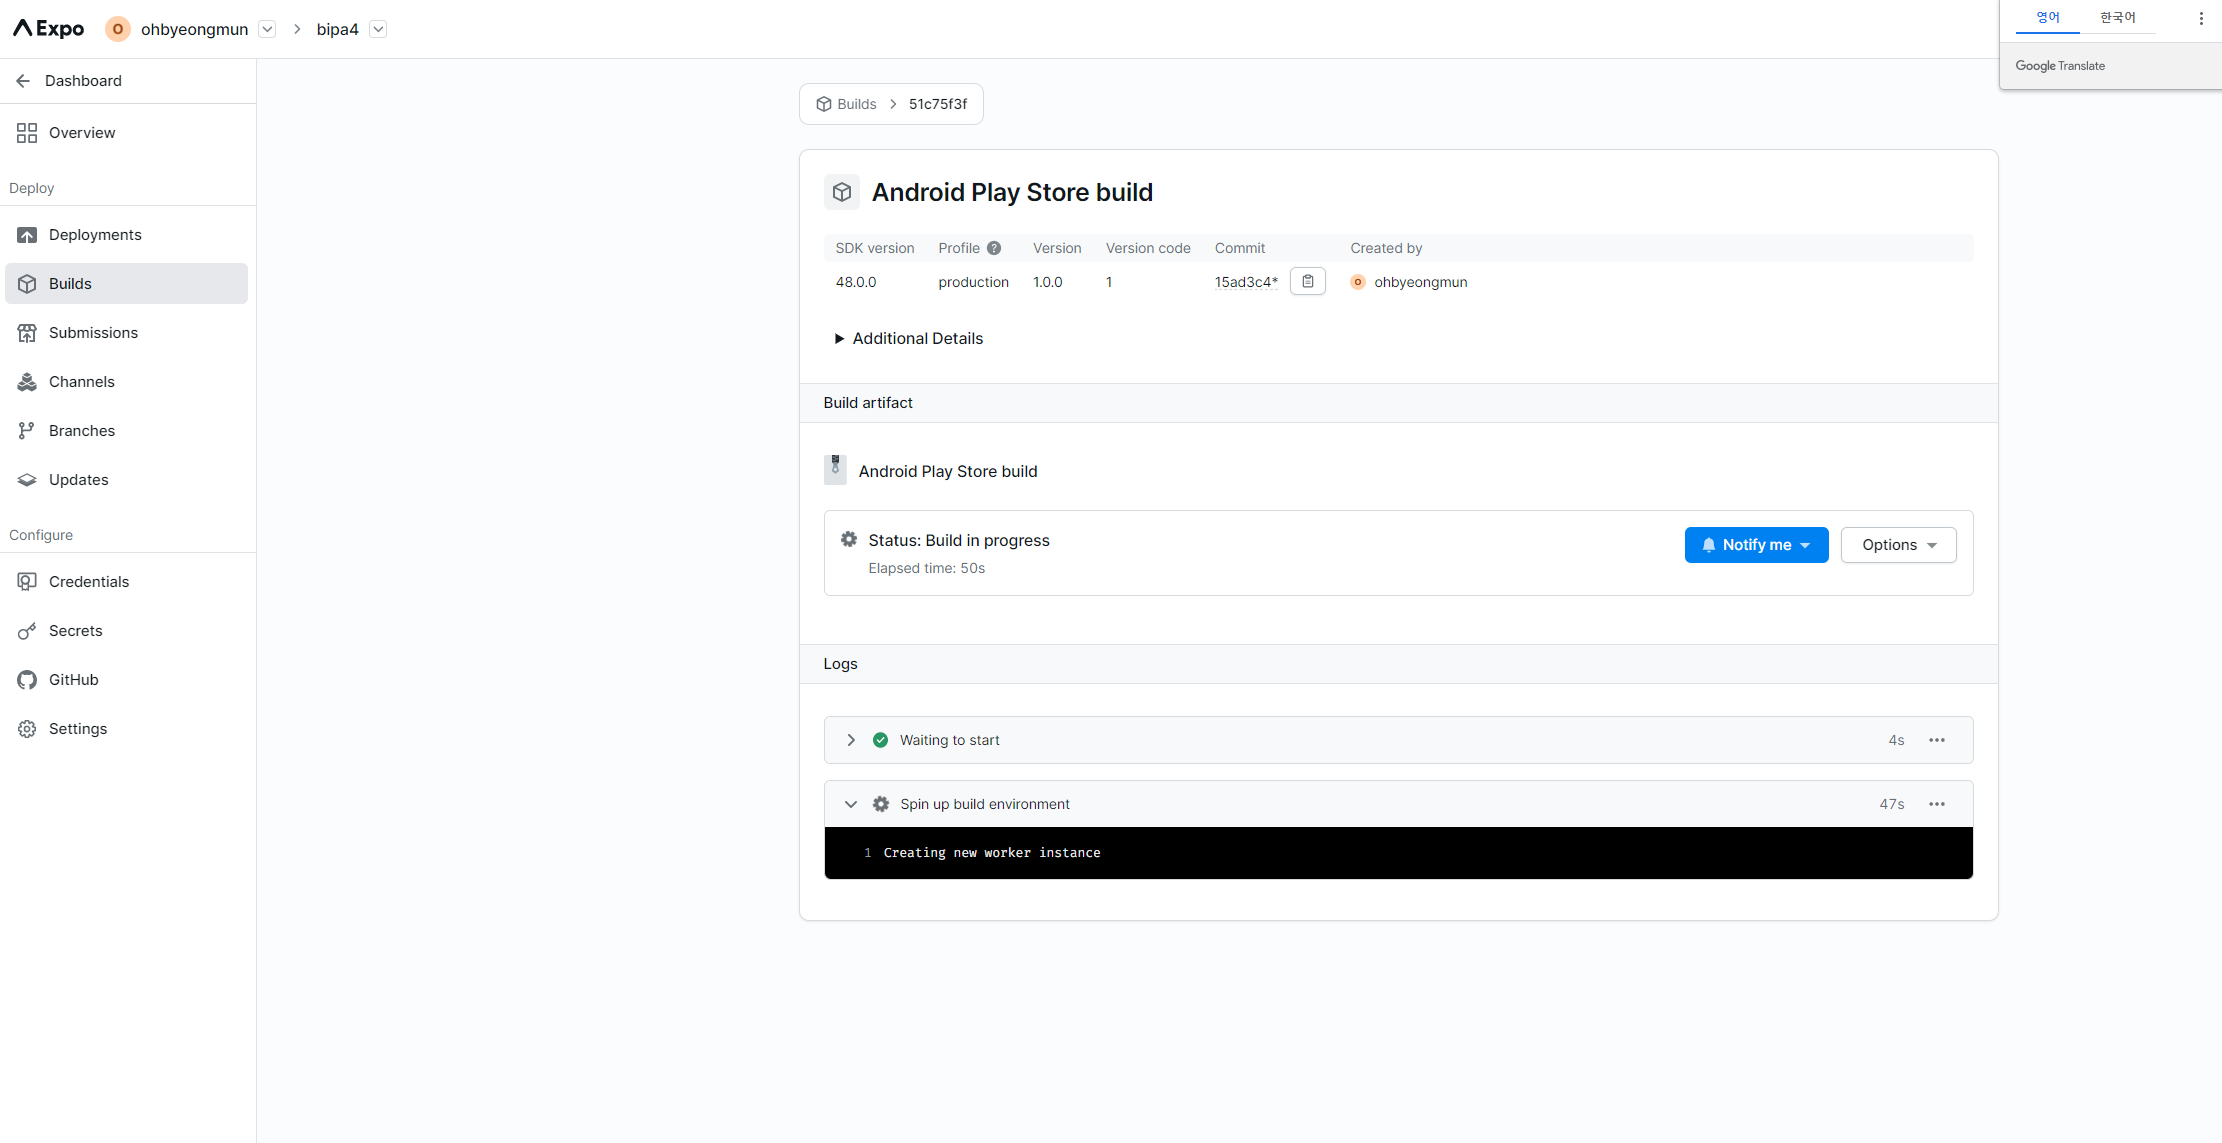This screenshot has width=2222, height=1143.
Task: Open Google Translate options menu
Action: [x=2200, y=18]
